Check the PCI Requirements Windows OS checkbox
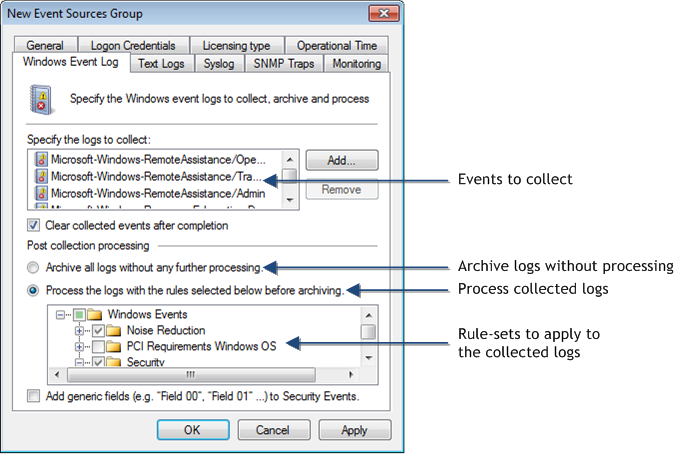 tap(98, 346)
